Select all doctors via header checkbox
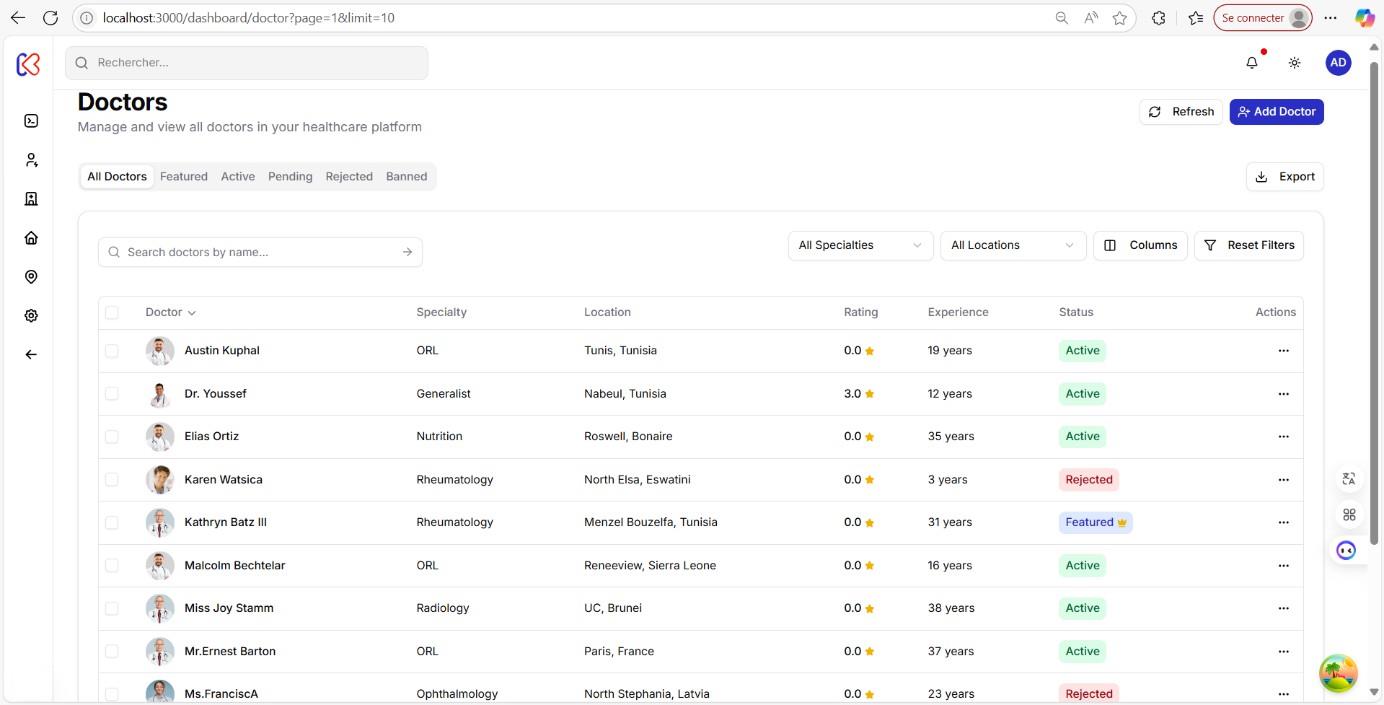Viewport: 1384px width, 705px height. click(x=112, y=311)
